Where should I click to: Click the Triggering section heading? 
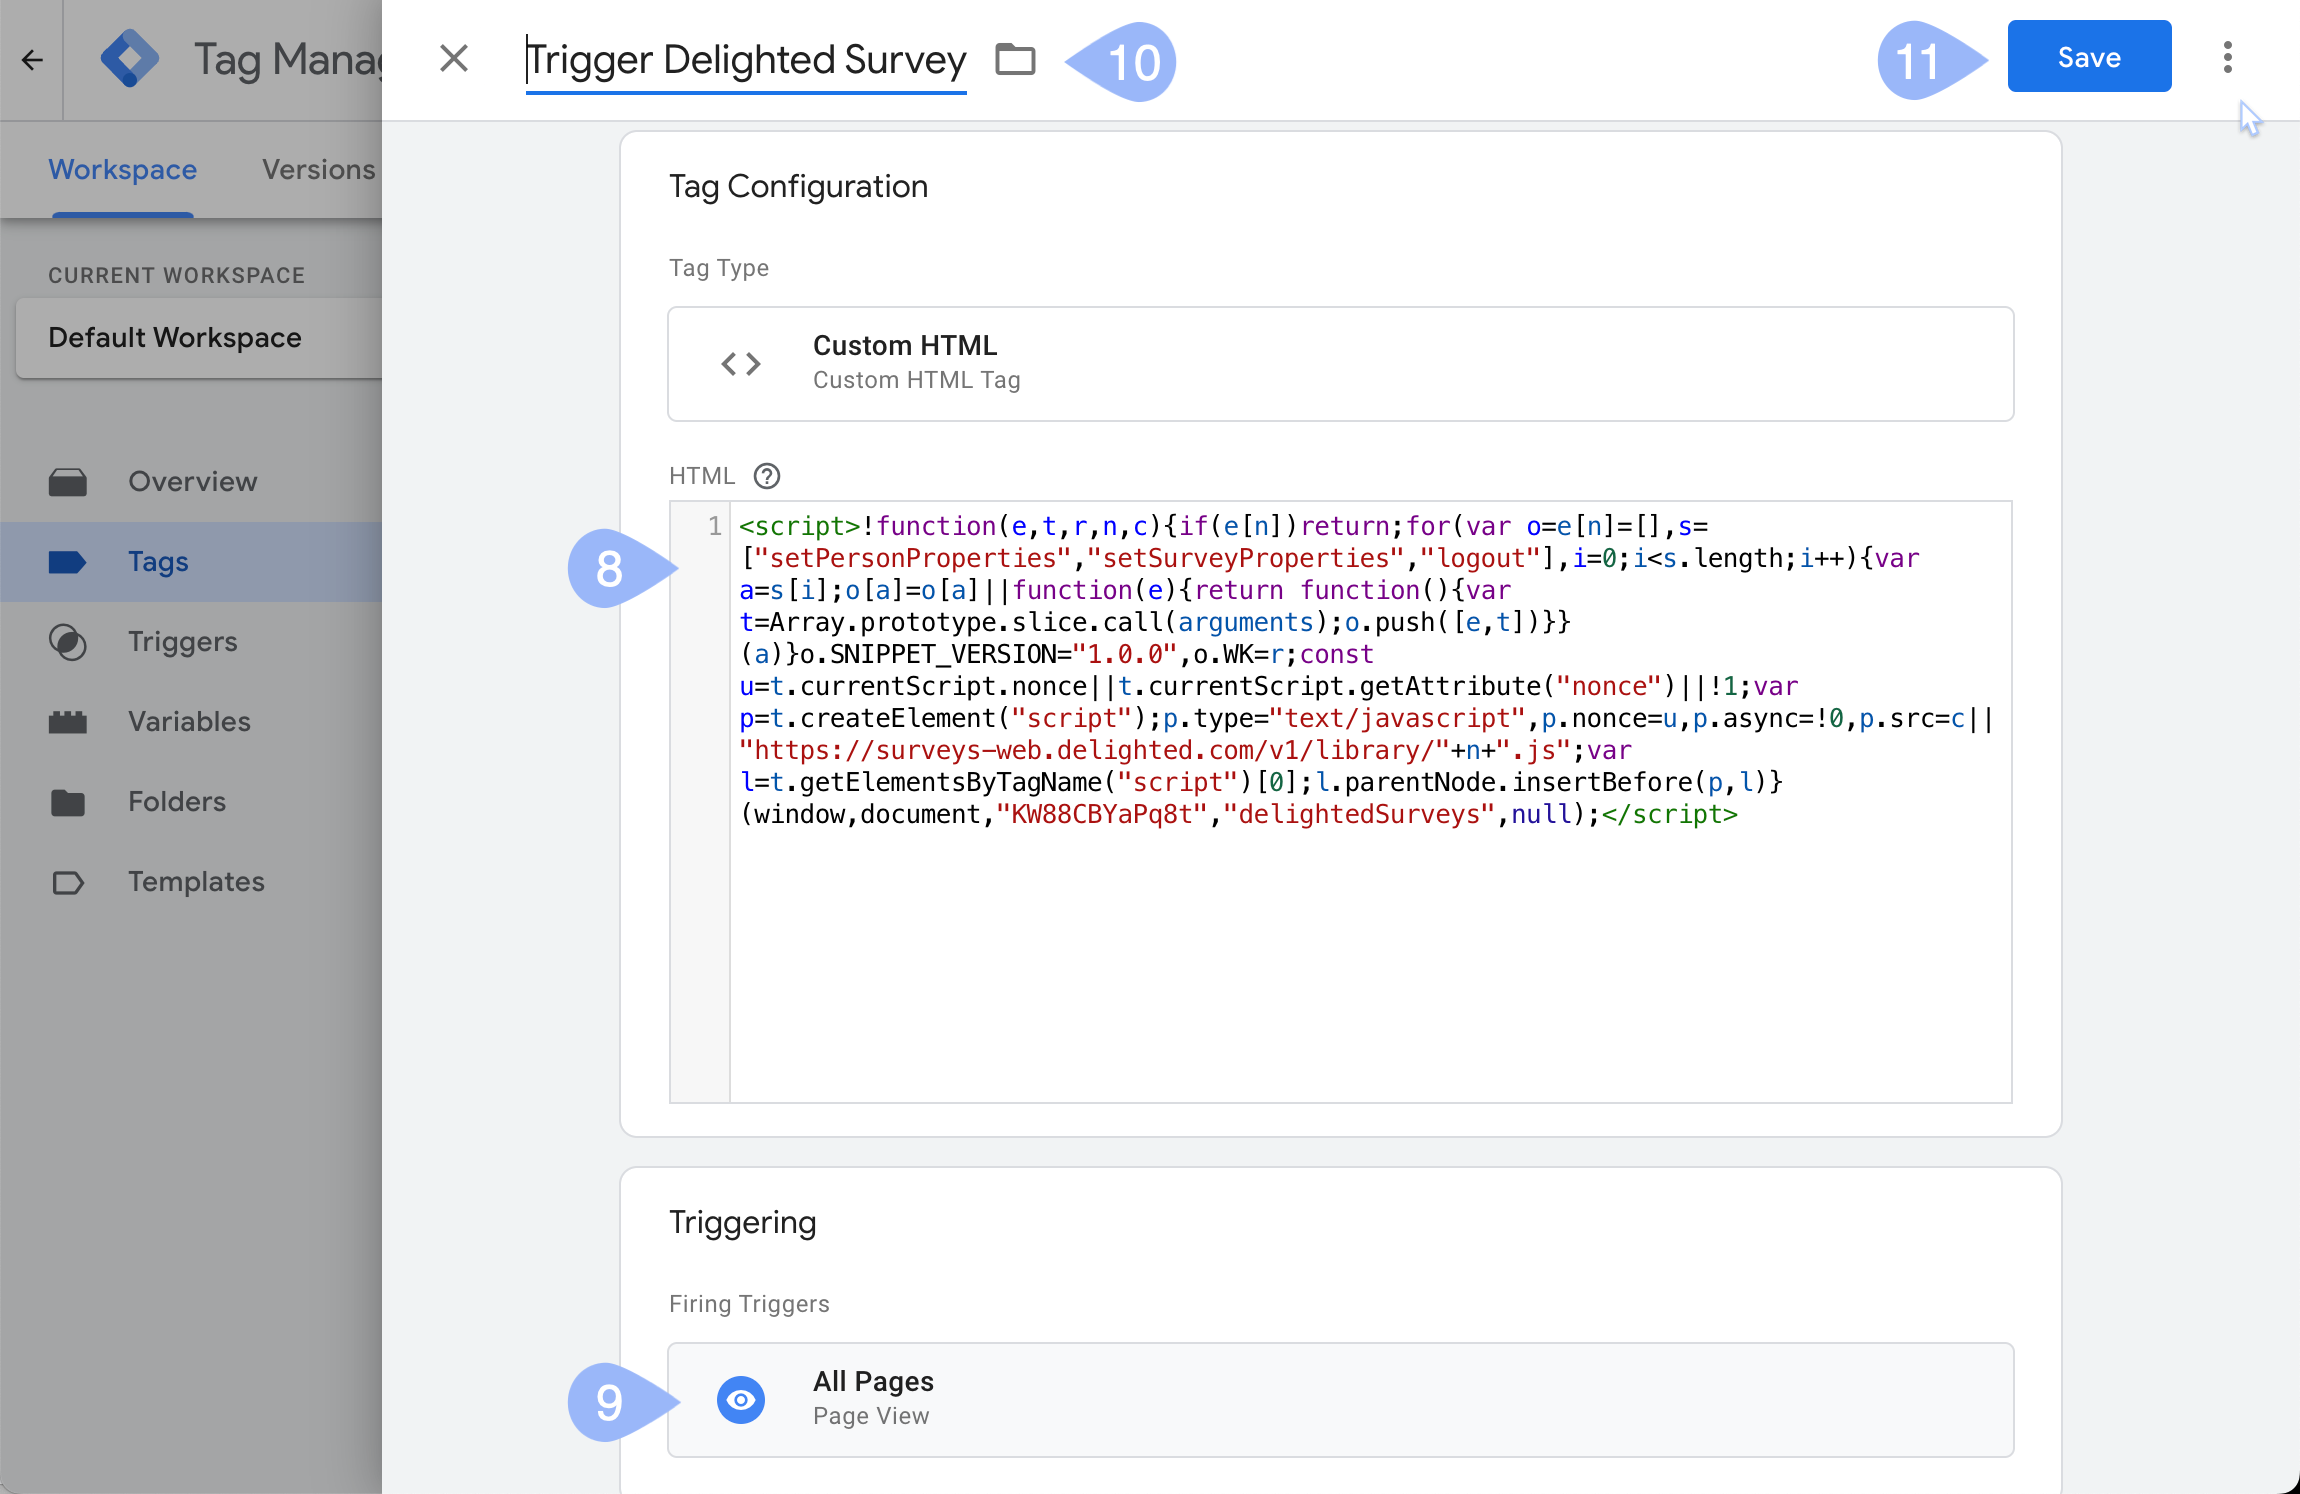(742, 1223)
